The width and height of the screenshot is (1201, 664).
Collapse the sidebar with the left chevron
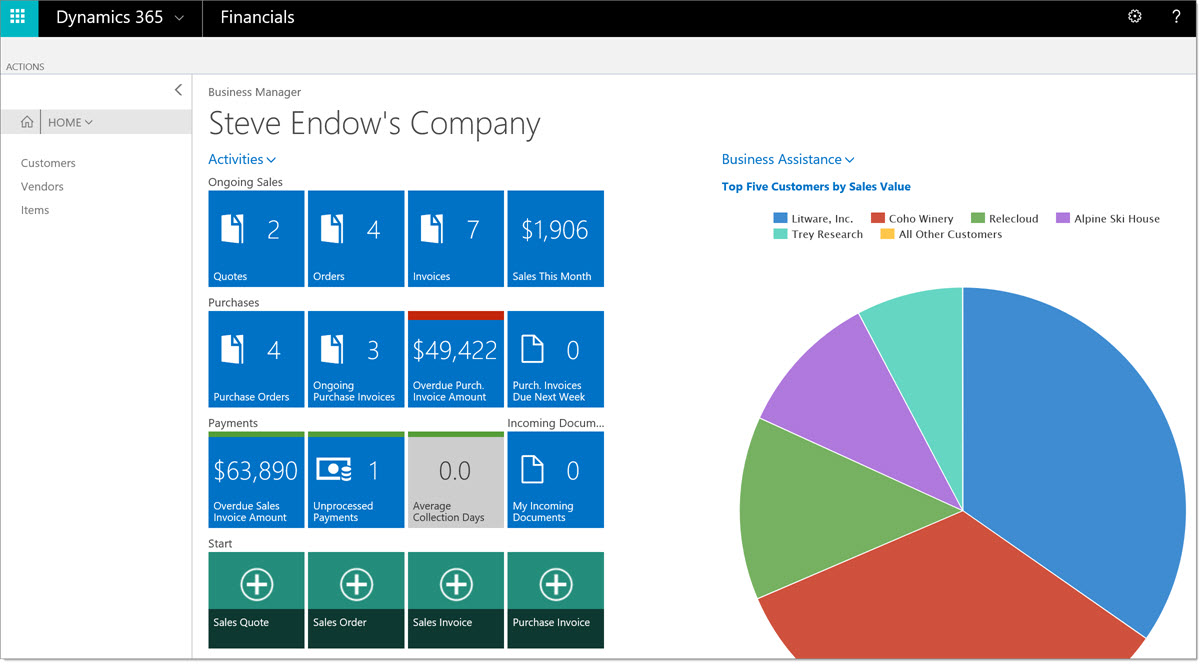(178, 89)
